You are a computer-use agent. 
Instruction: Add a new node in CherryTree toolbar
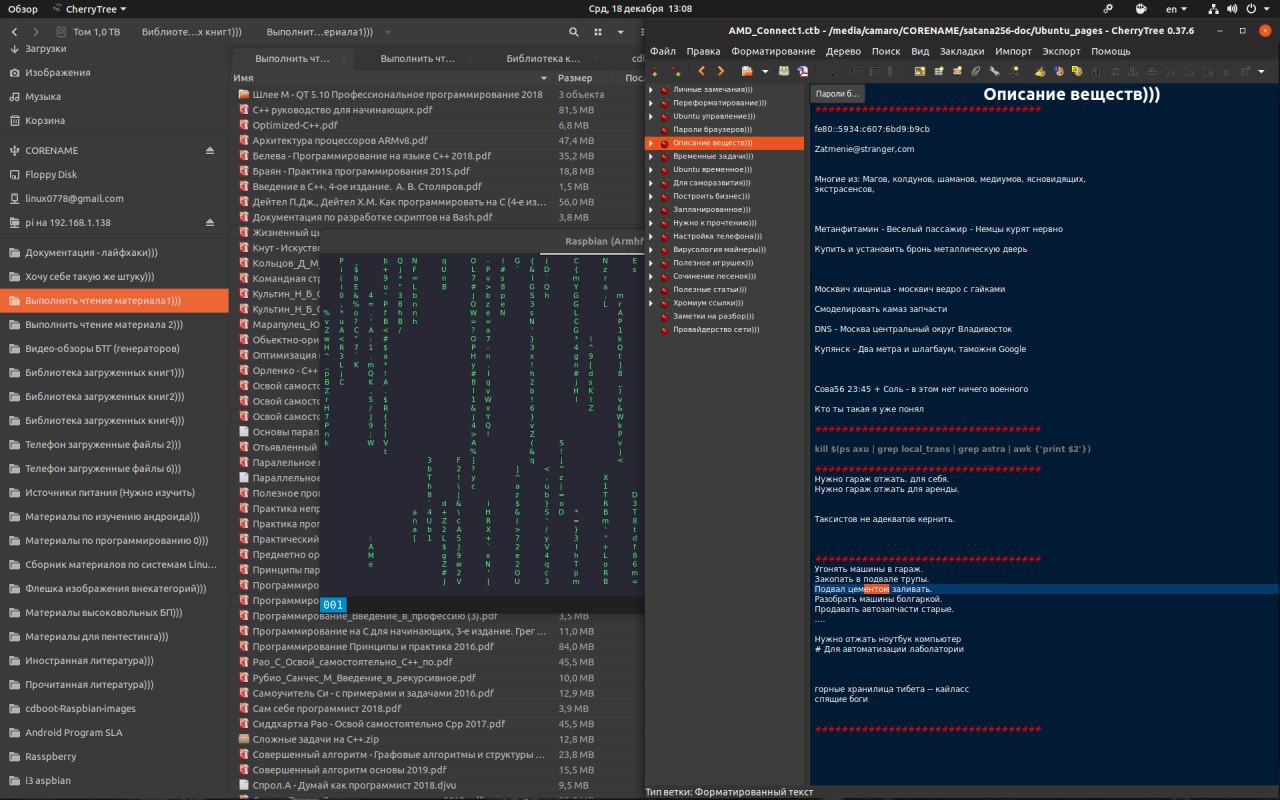654,71
